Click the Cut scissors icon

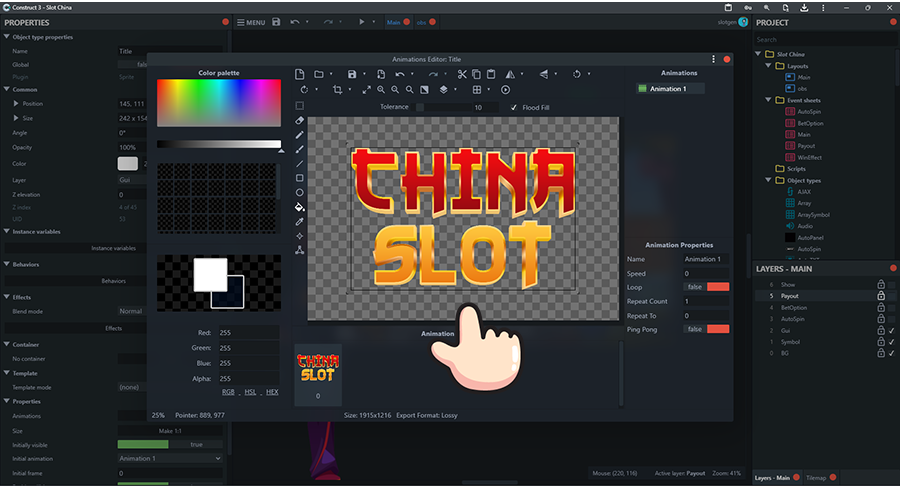pyautogui.click(x=461, y=74)
